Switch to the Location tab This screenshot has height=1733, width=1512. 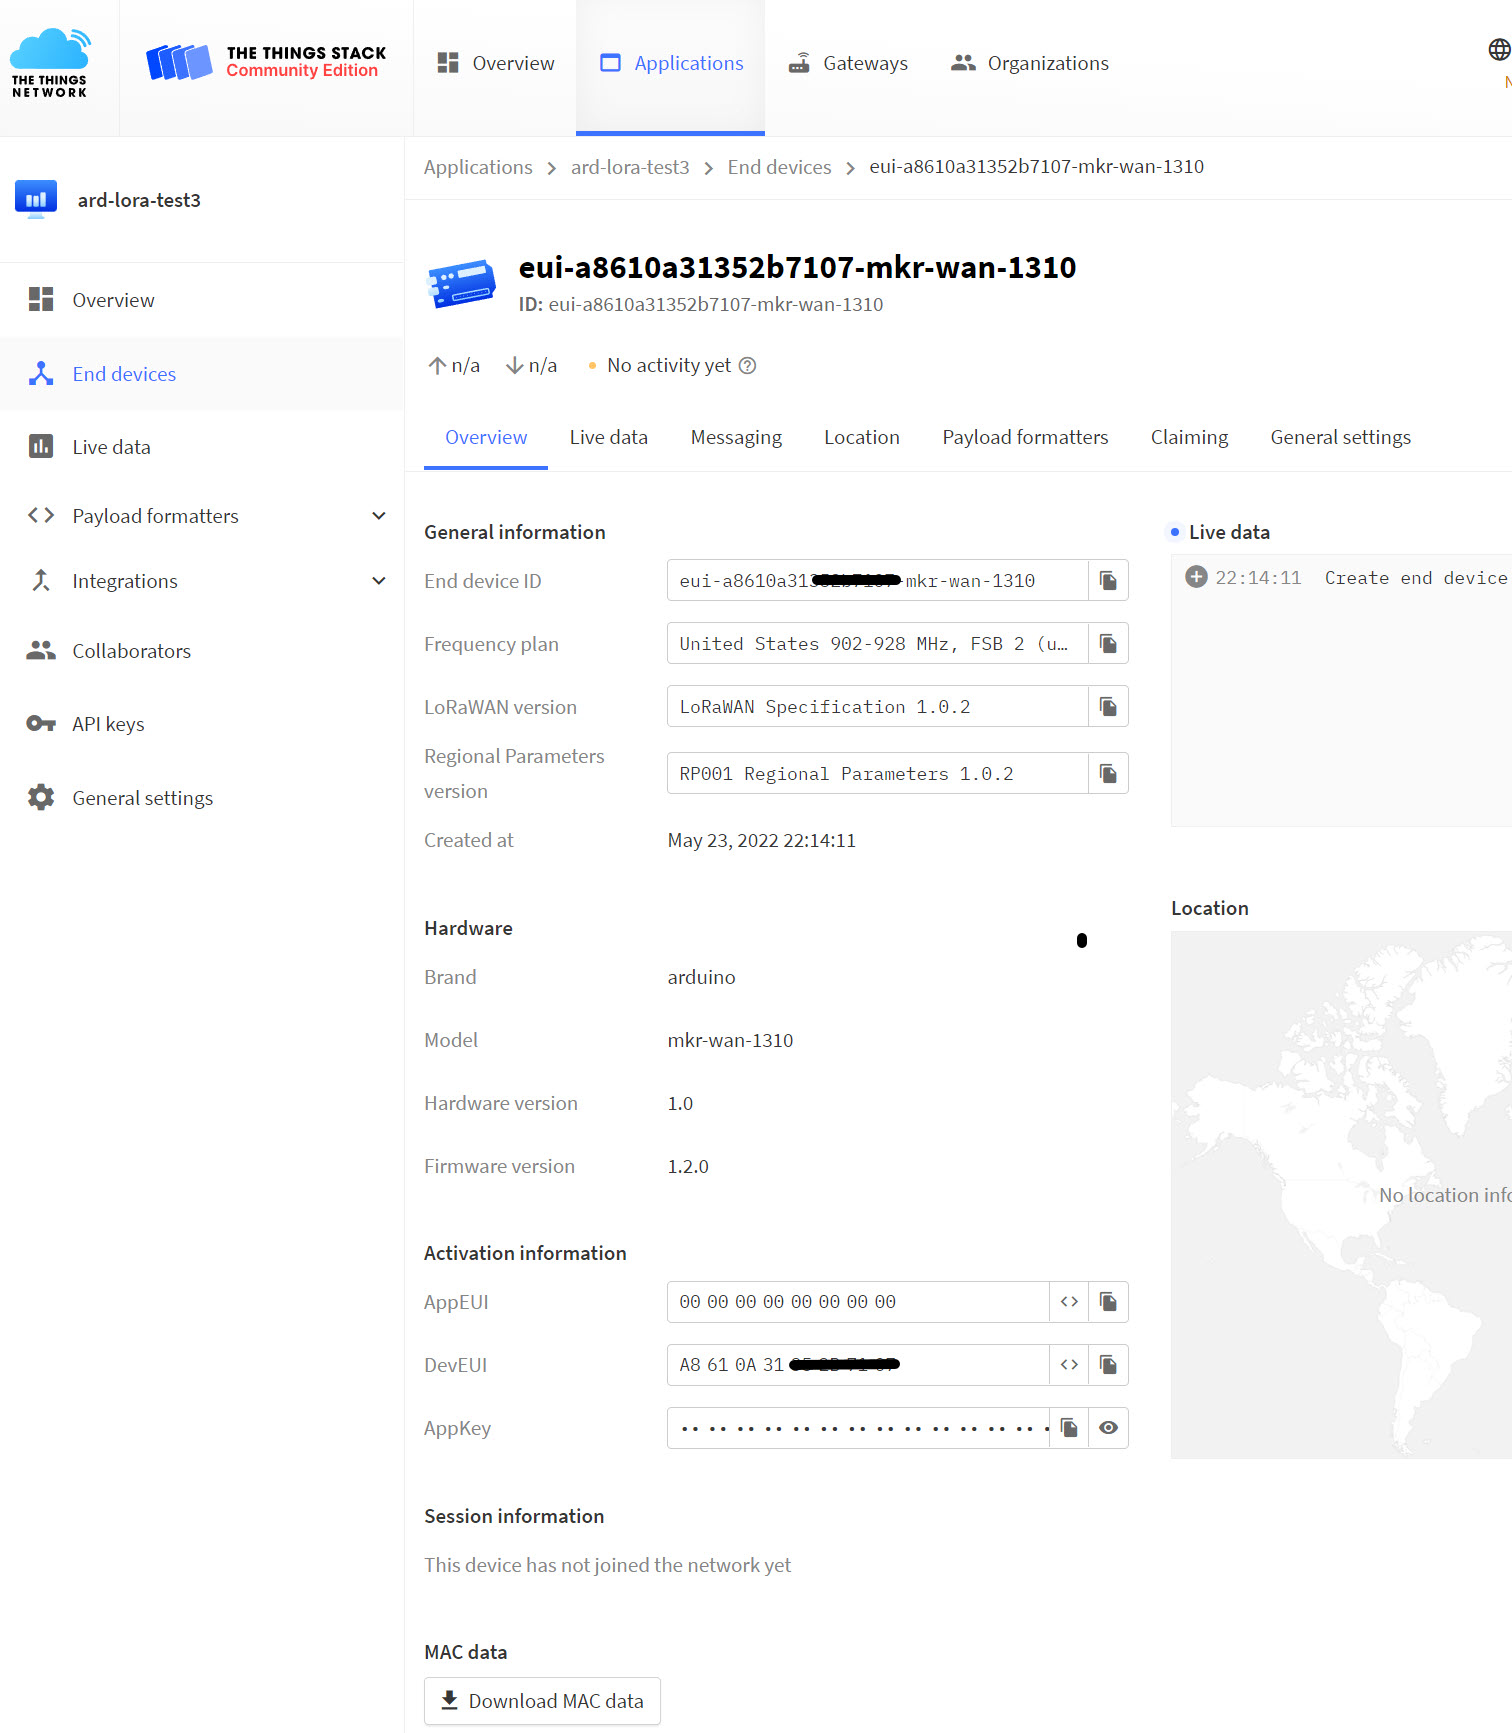click(862, 437)
